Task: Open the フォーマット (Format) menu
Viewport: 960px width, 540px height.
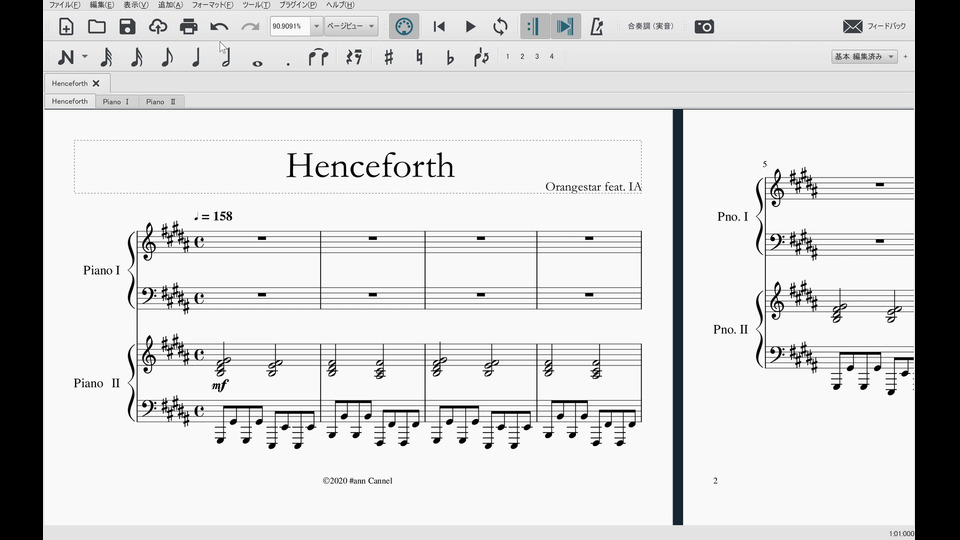Action: (x=212, y=5)
